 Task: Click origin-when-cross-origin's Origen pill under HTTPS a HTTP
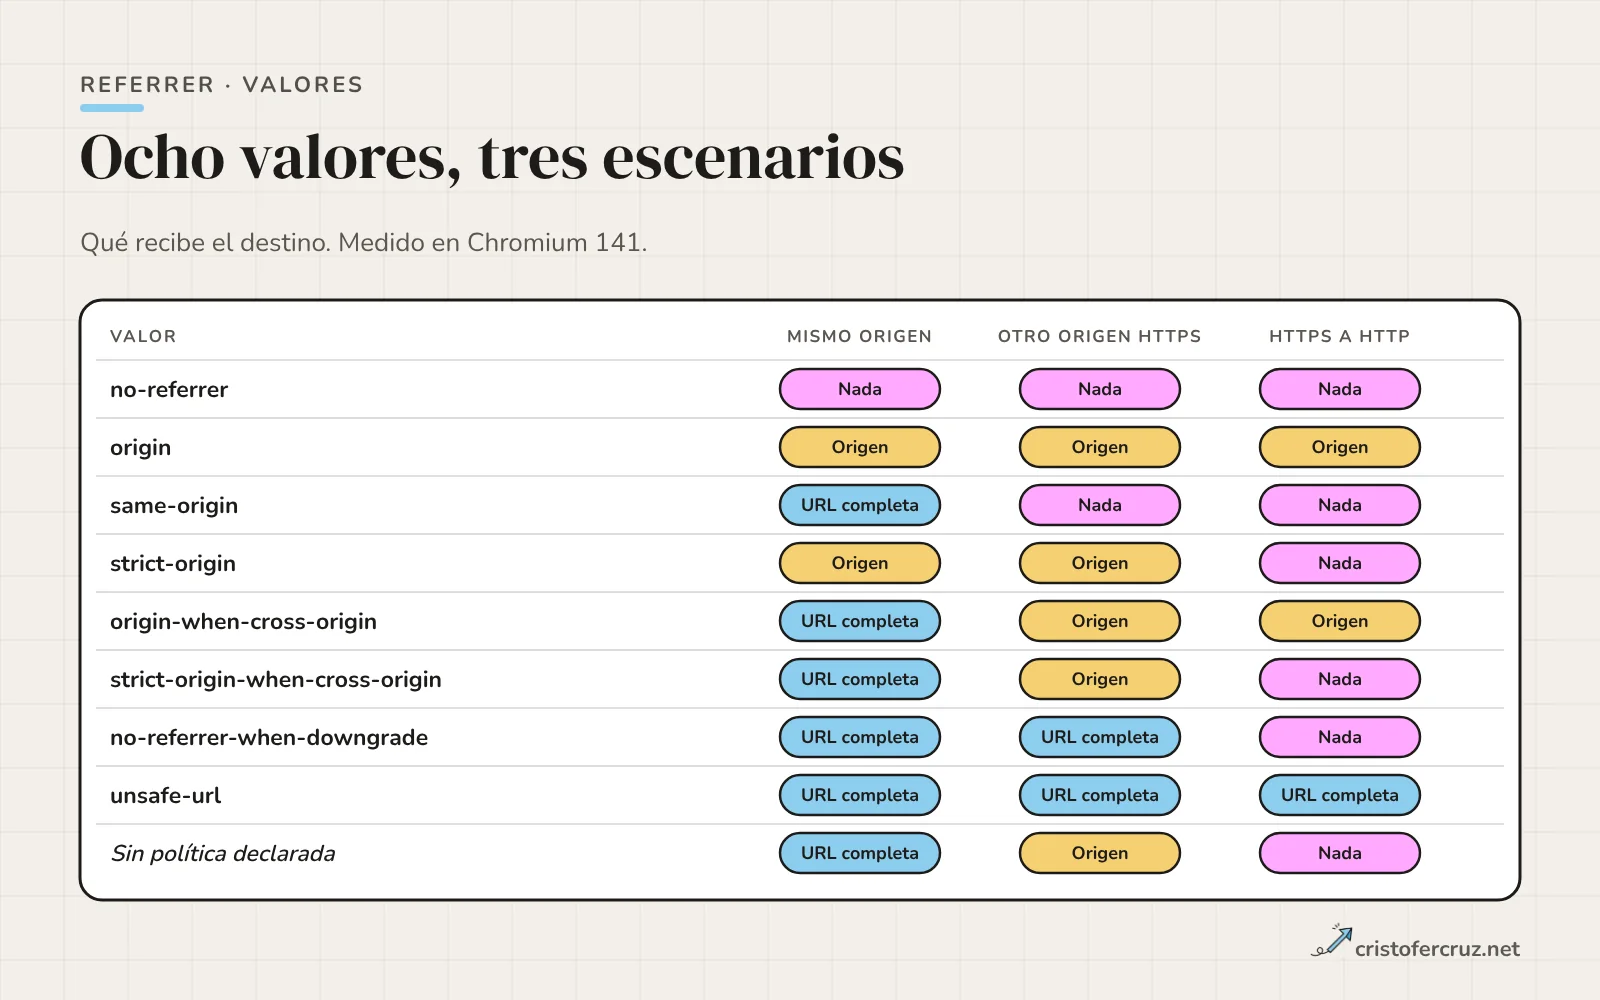click(1340, 621)
